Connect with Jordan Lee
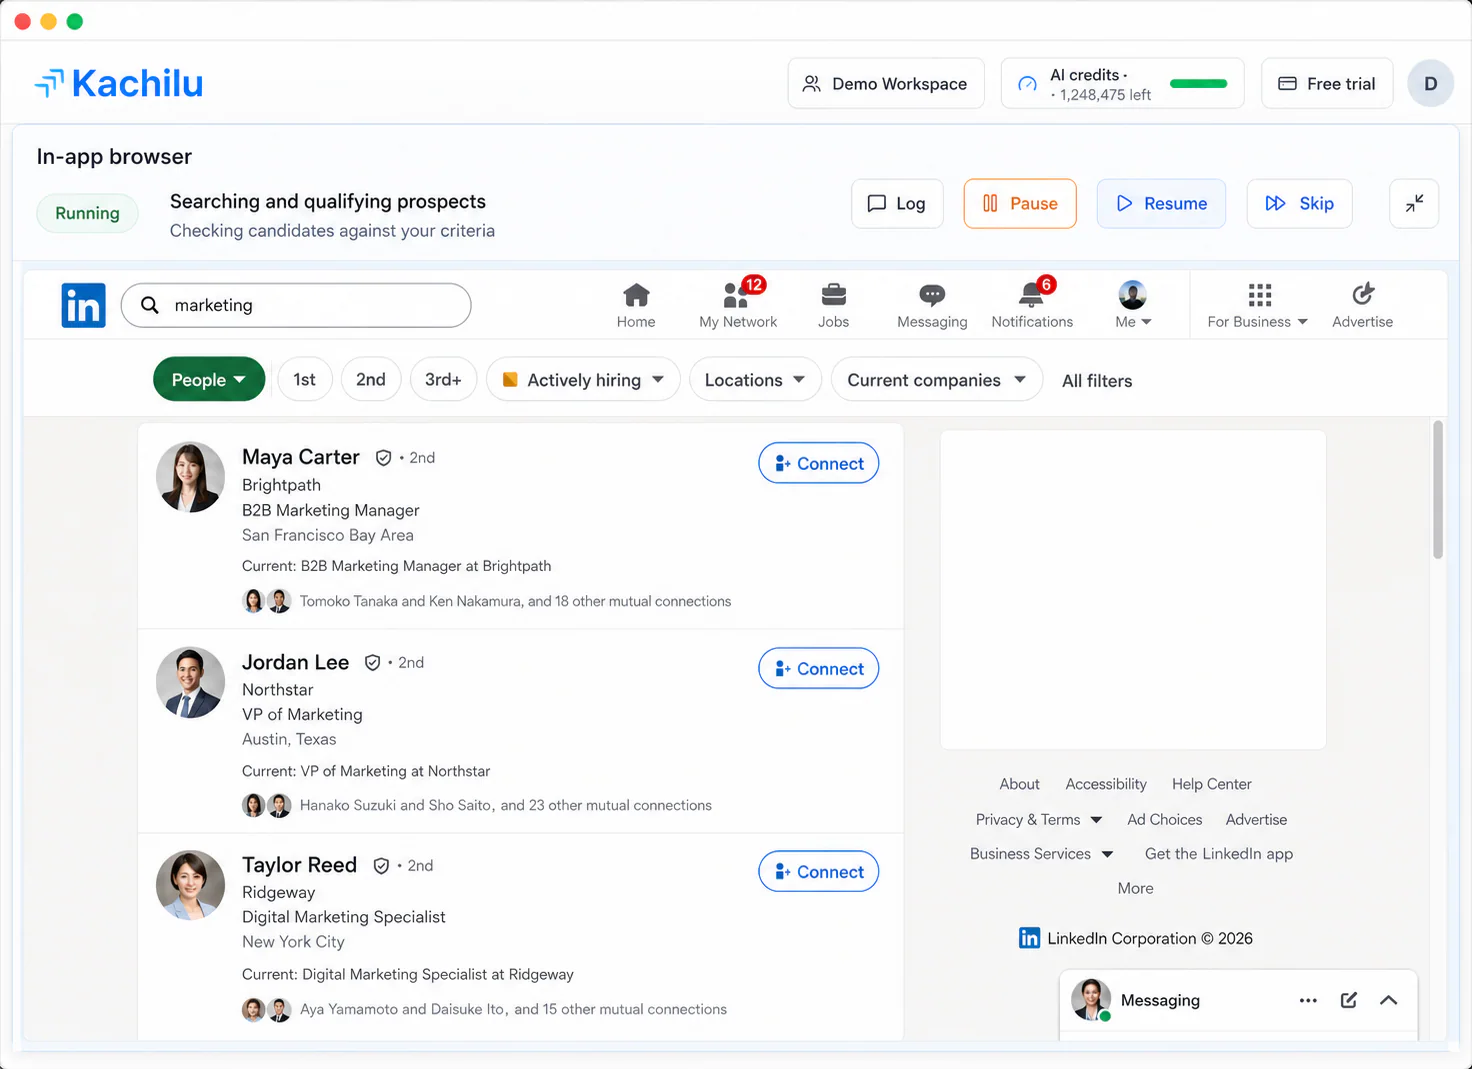The height and width of the screenshot is (1069, 1472). (819, 668)
